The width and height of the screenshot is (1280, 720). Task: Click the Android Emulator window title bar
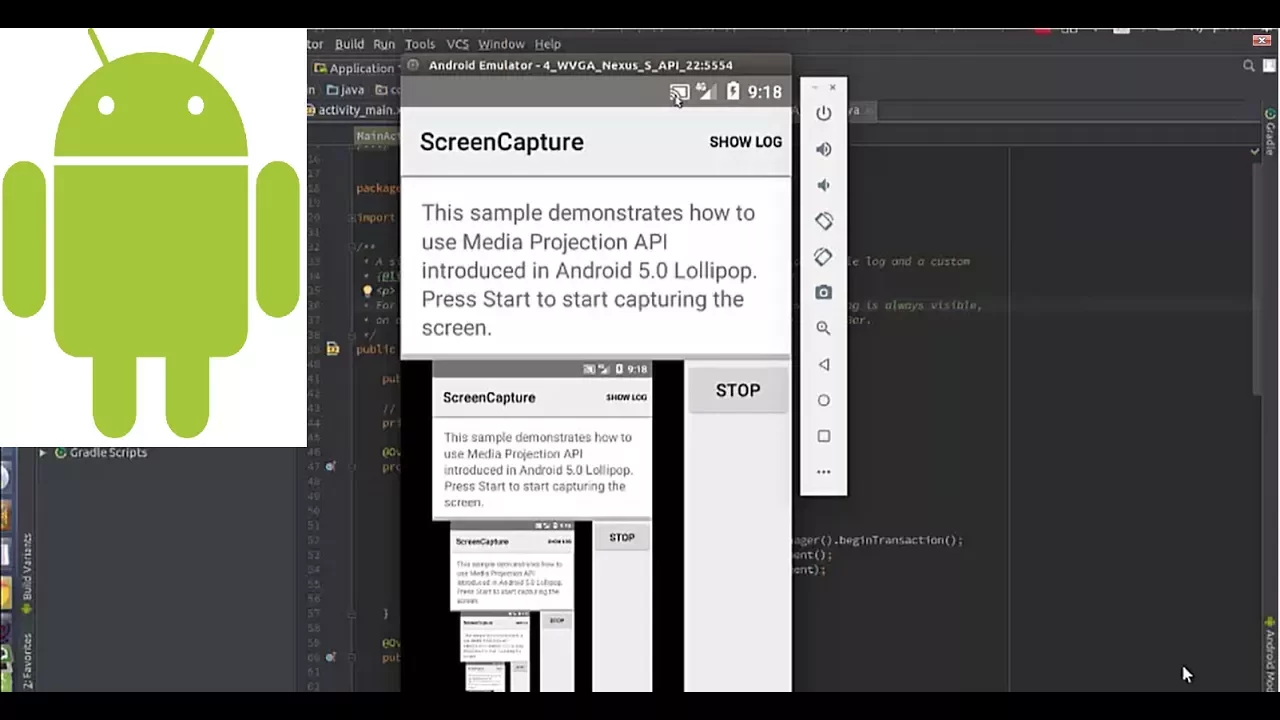pyautogui.click(x=596, y=65)
